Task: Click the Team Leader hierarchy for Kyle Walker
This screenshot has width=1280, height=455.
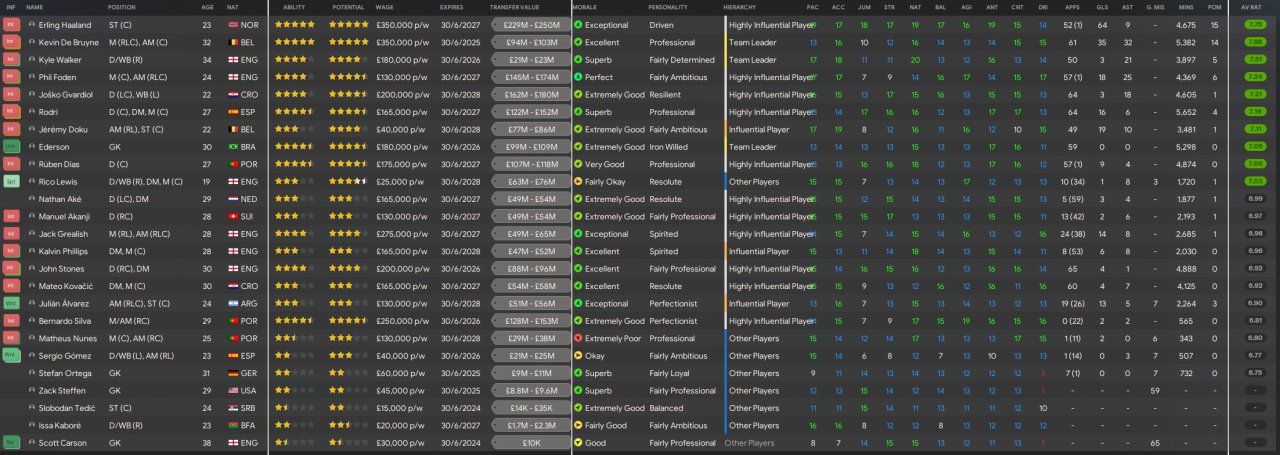Action: (x=753, y=60)
